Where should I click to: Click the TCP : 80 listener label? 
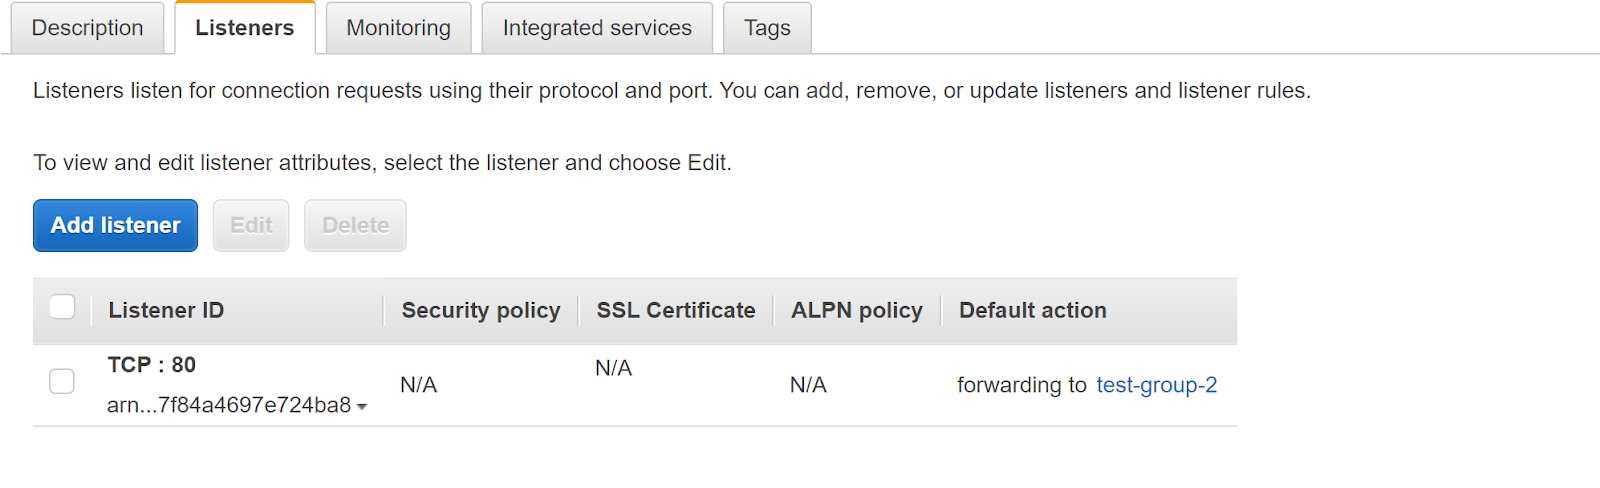coord(152,365)
